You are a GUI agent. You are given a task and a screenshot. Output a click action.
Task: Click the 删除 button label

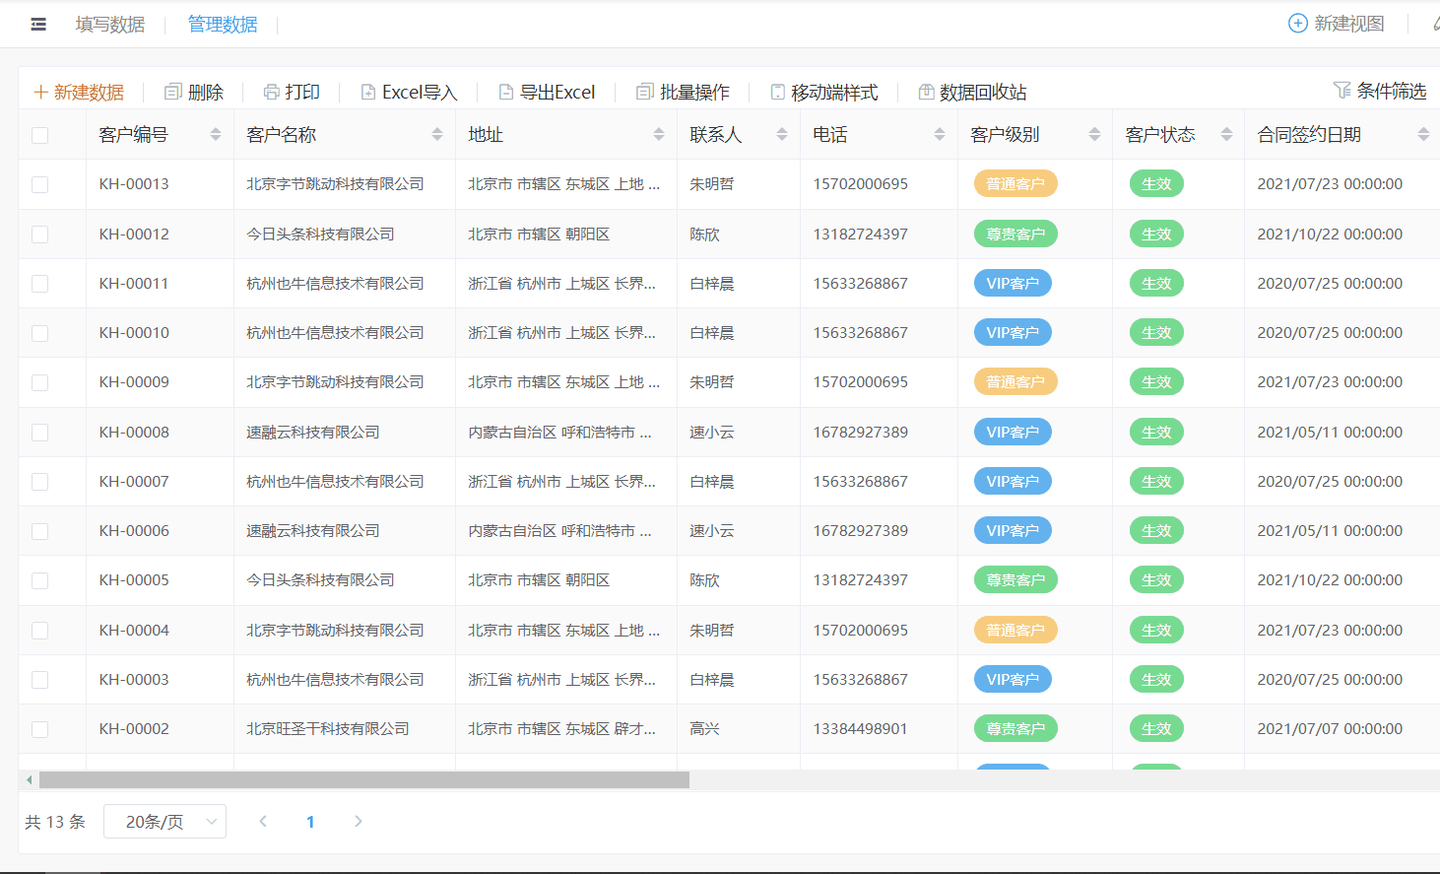point(205,92)
